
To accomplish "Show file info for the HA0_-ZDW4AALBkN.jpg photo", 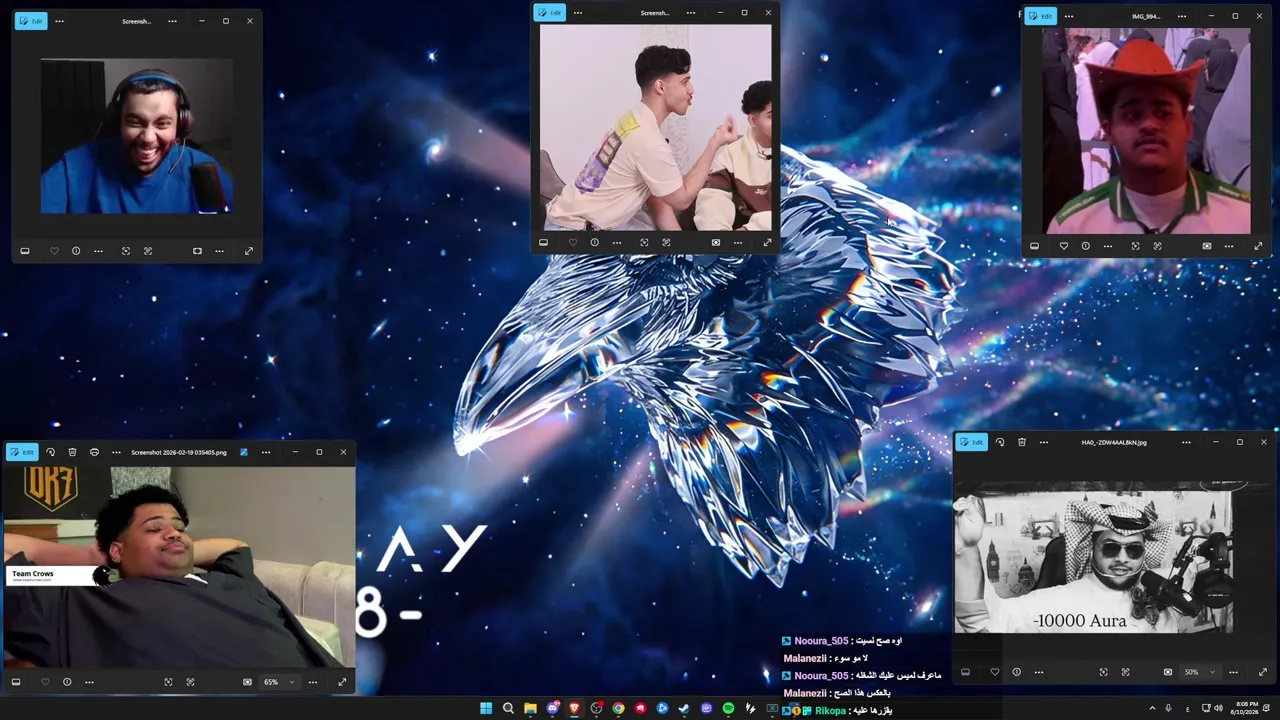I will coord(1017,672).
